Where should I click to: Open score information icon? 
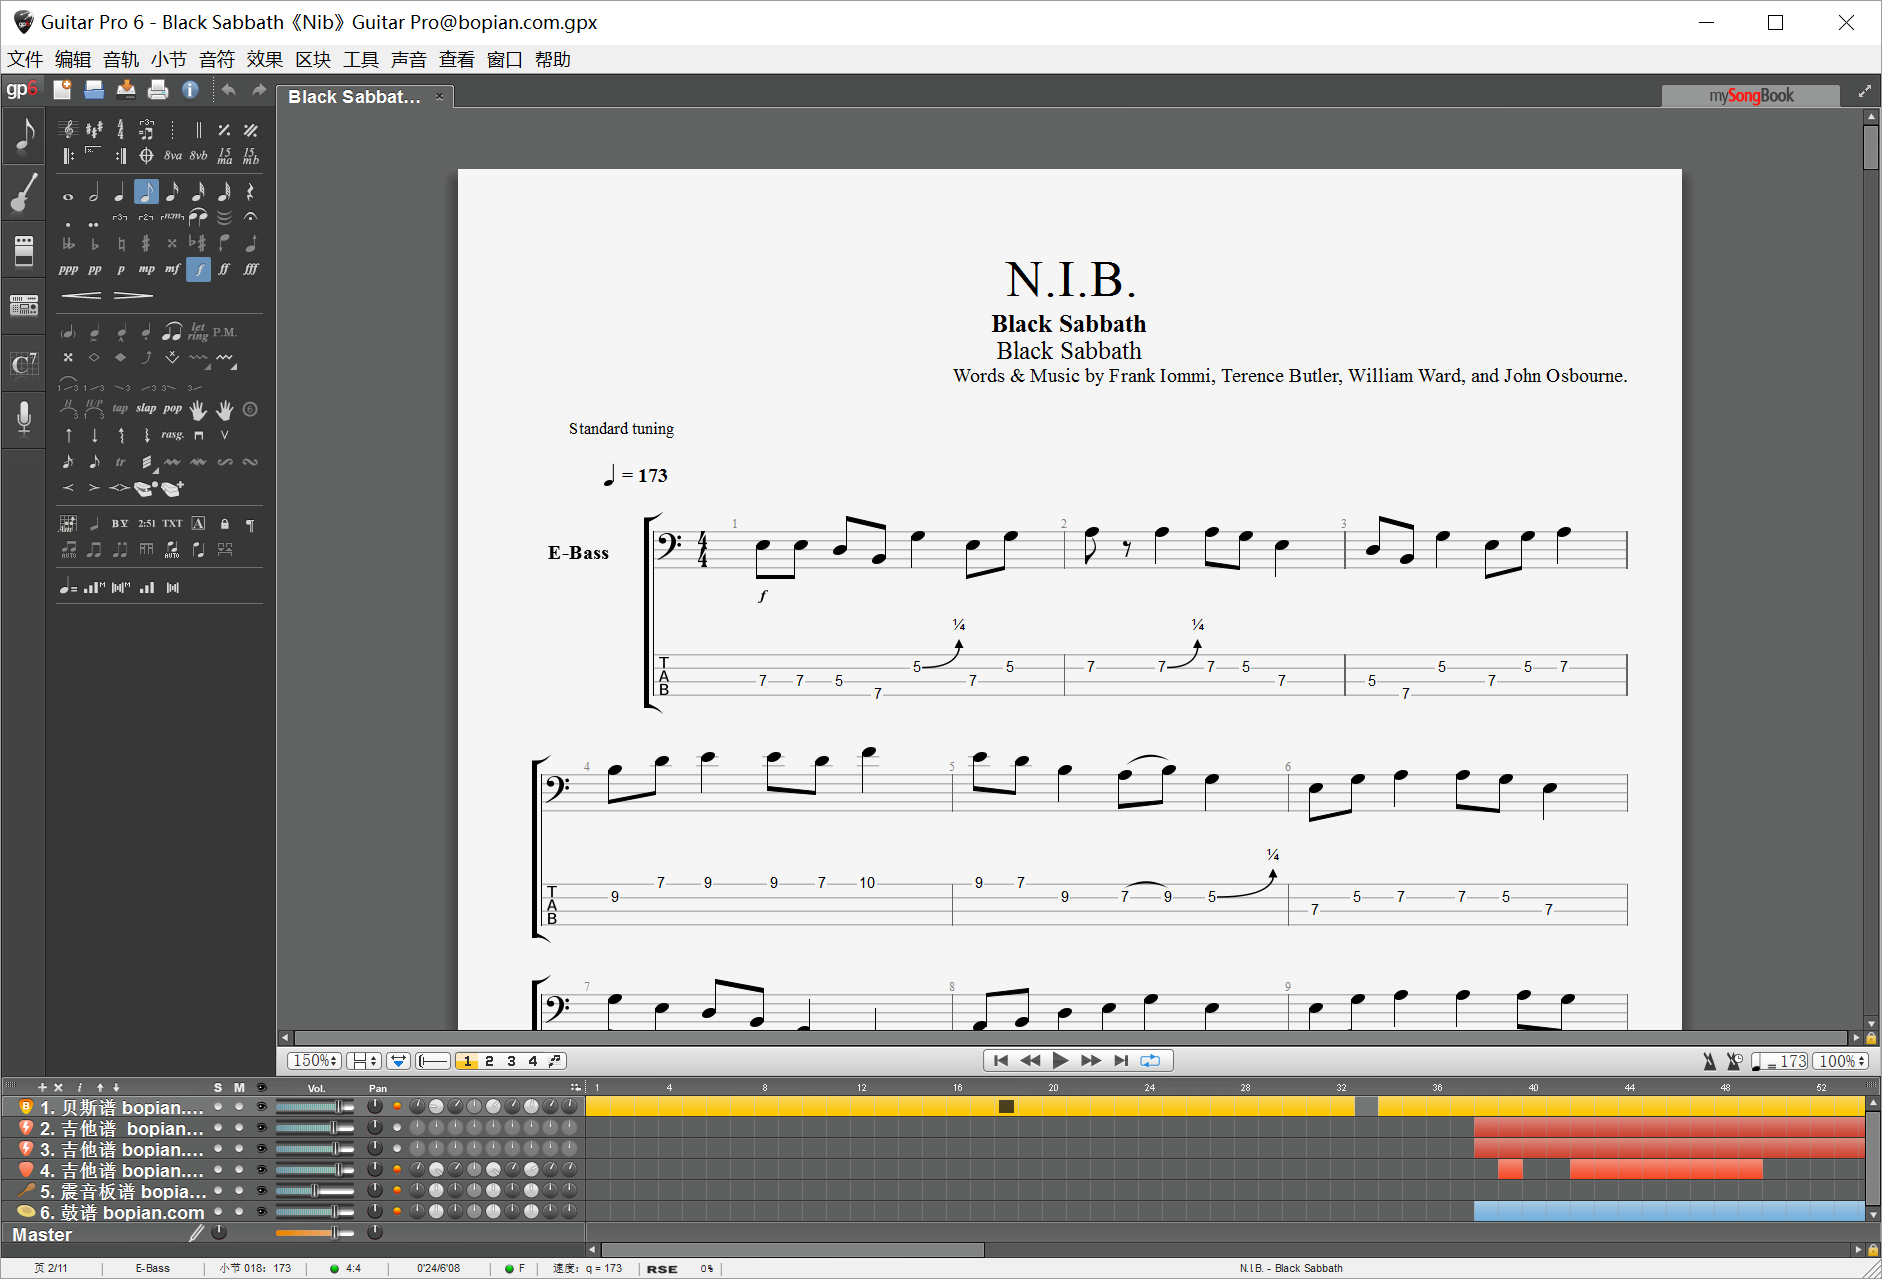[190, 91]
